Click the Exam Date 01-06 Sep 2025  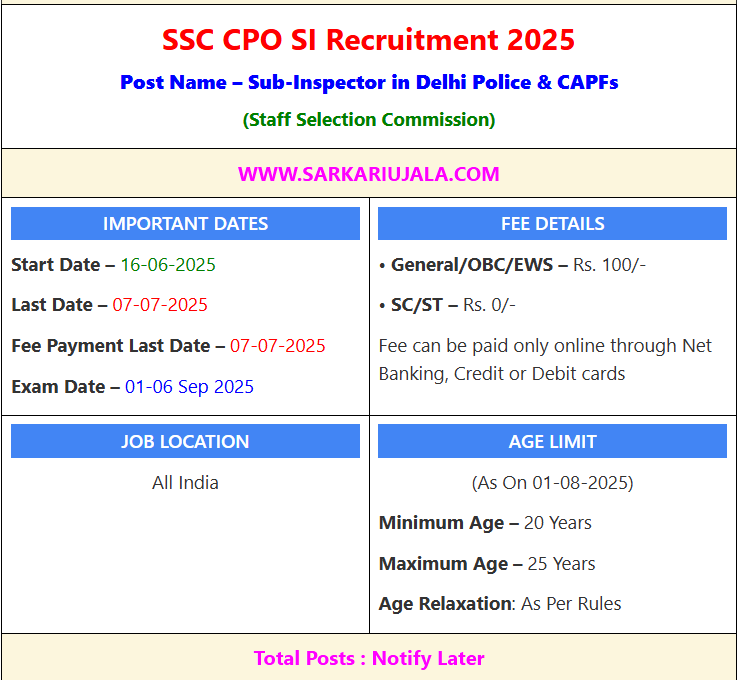click(x=132, y=387)
